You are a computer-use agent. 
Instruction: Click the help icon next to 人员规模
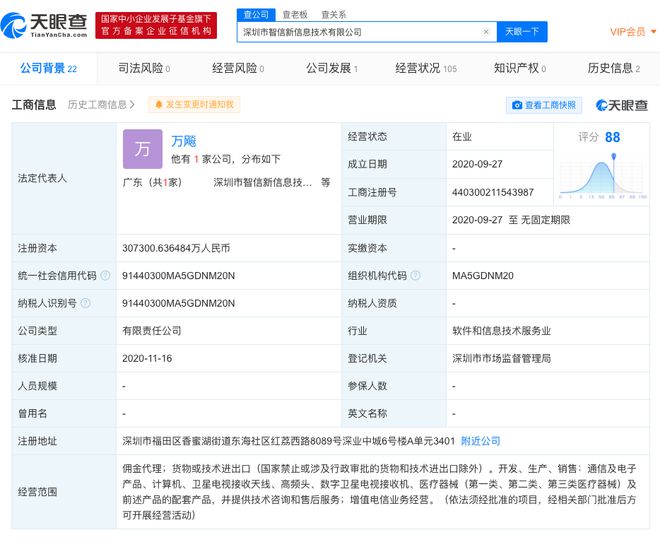click(x=65, y=386)
